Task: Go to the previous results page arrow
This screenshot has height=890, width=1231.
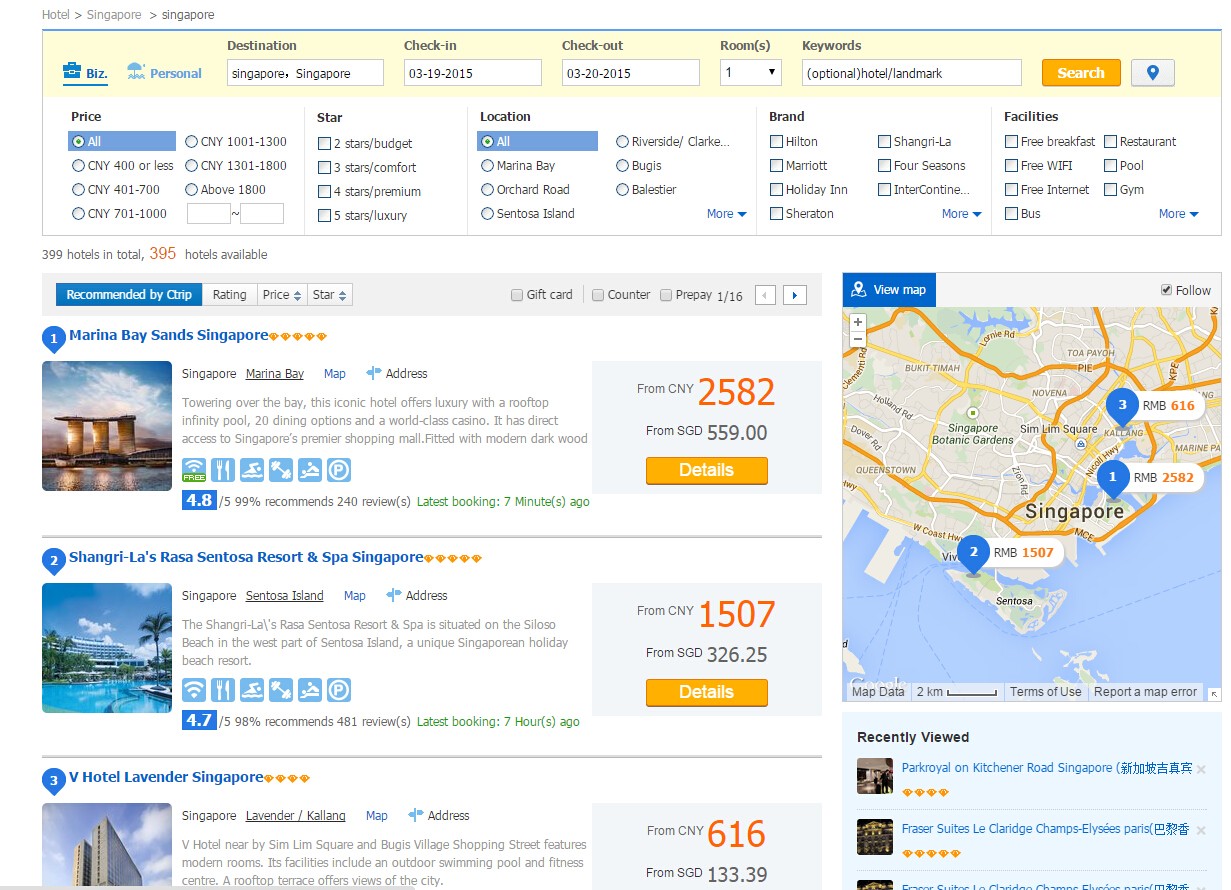Action: [x=765, y=295]
